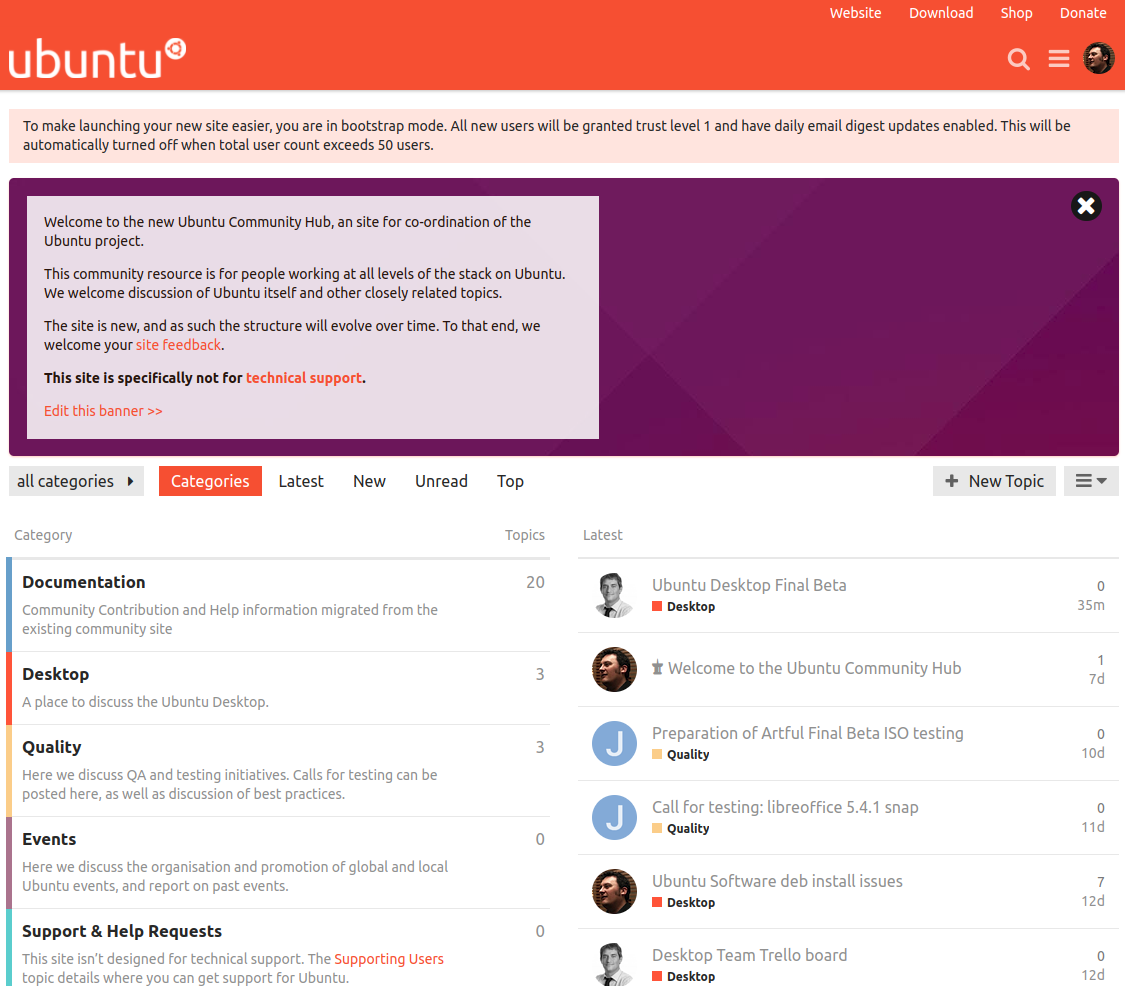Expand the all categories dropdown
This screenshot has height=986, width=1125.
coord(76,481)
